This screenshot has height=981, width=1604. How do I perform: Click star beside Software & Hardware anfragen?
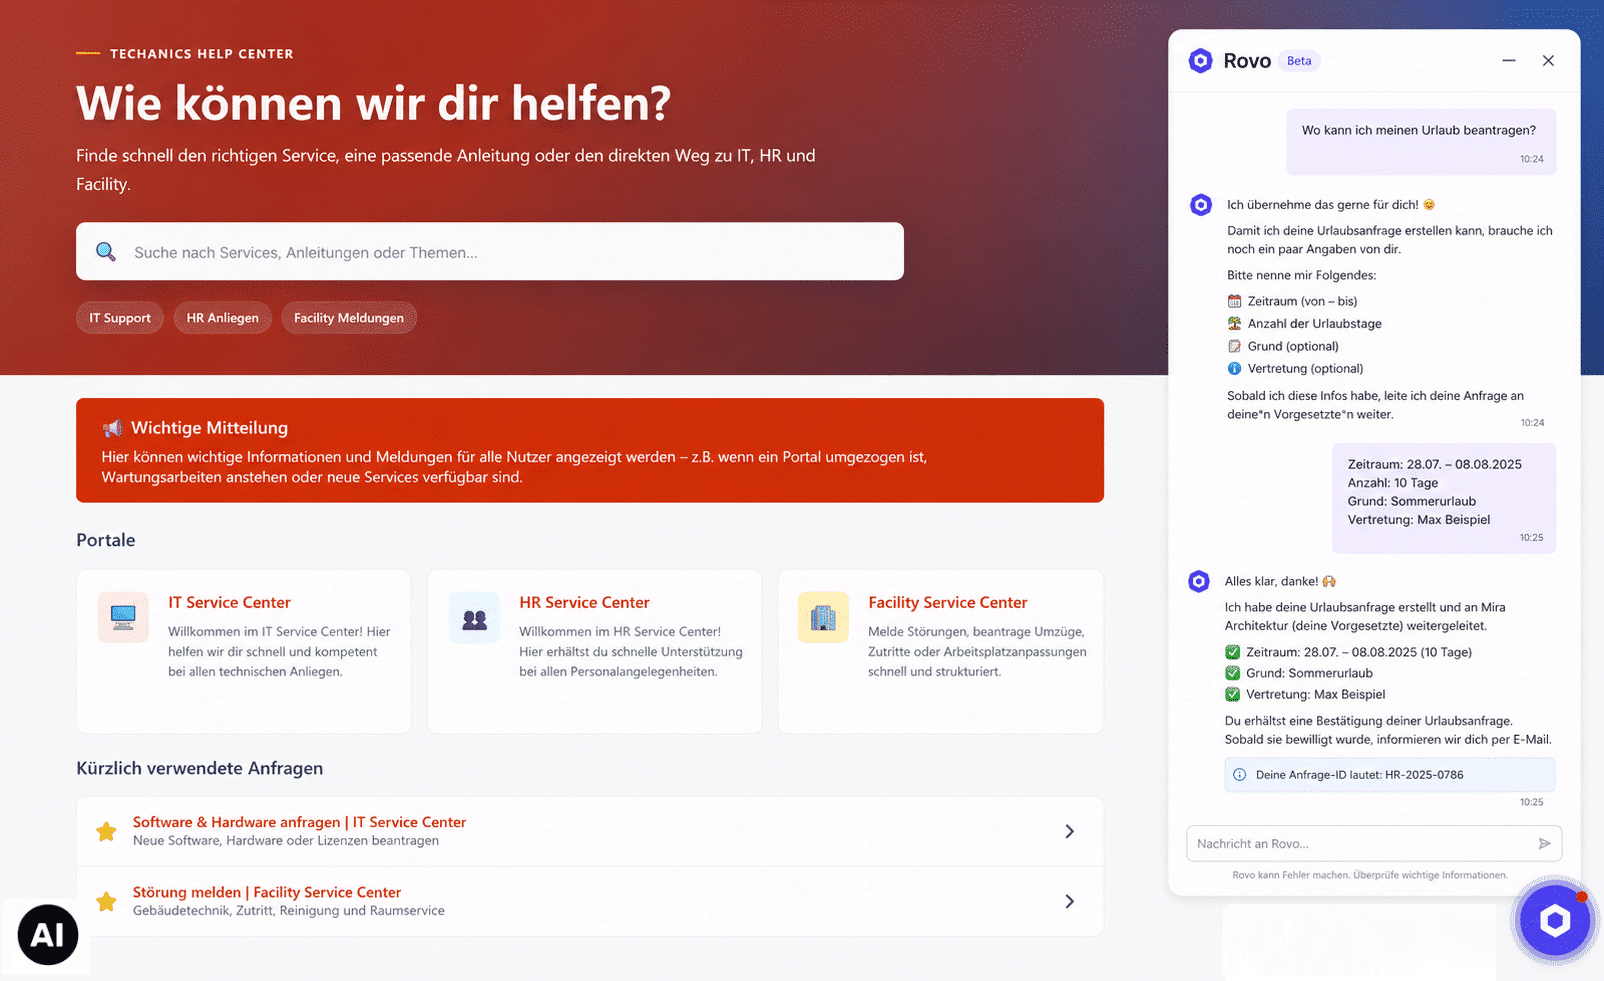[x=106, y=831]
